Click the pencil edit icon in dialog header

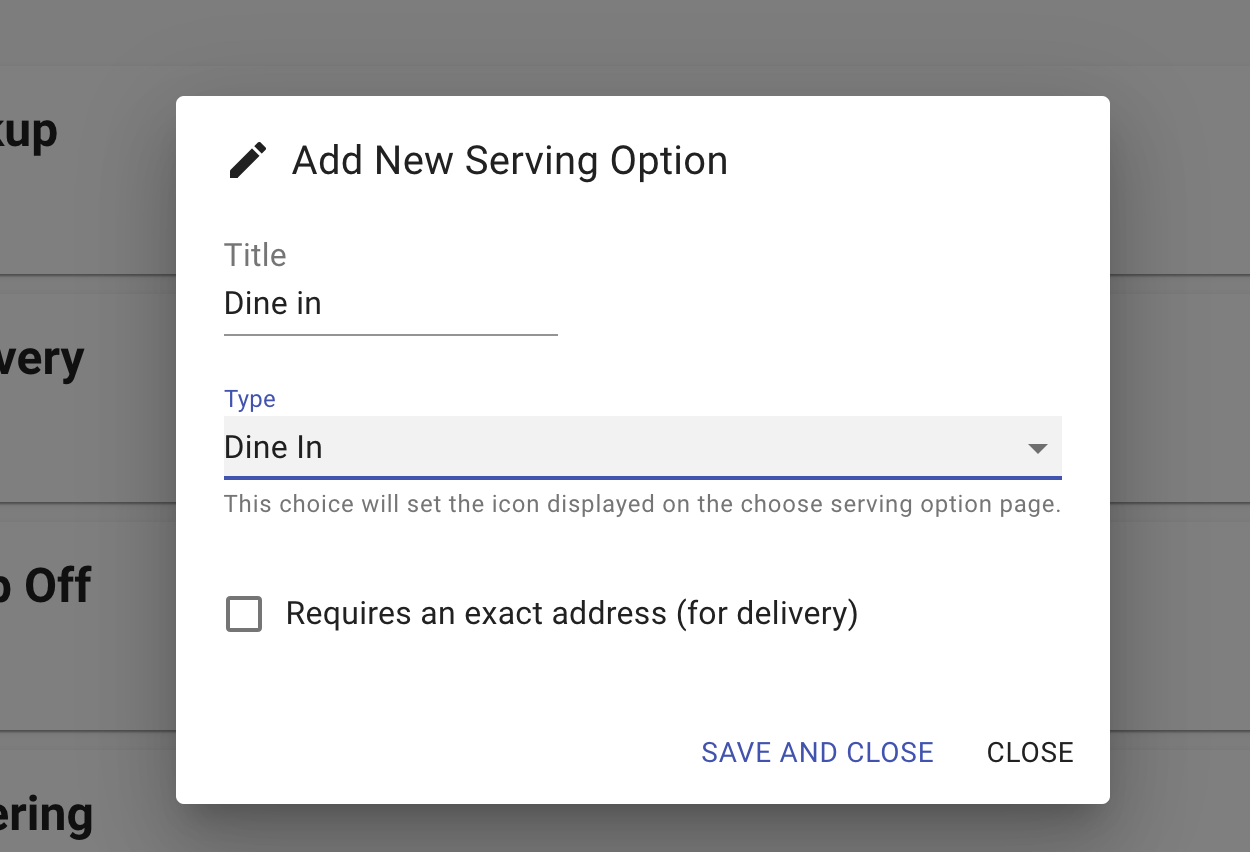[248, 160]
